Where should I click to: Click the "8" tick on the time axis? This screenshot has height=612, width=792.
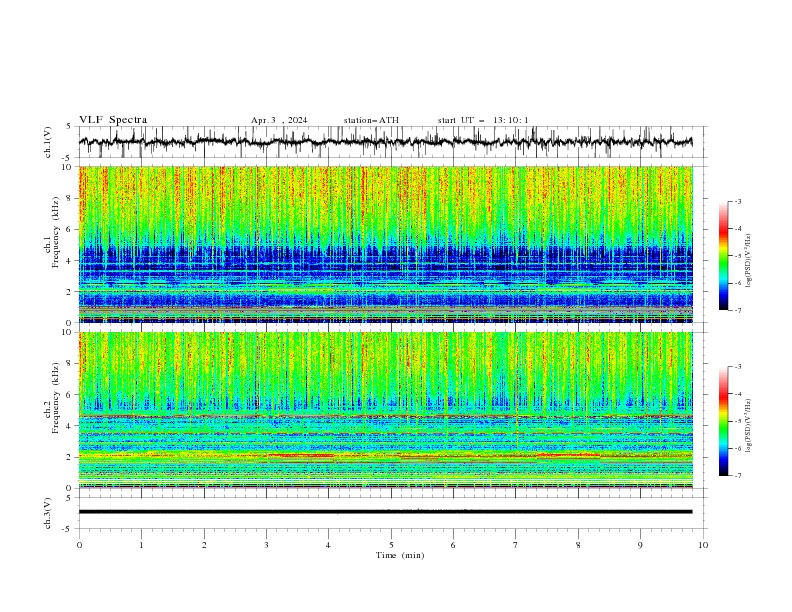pyautogui.click(x=578, y=545)
